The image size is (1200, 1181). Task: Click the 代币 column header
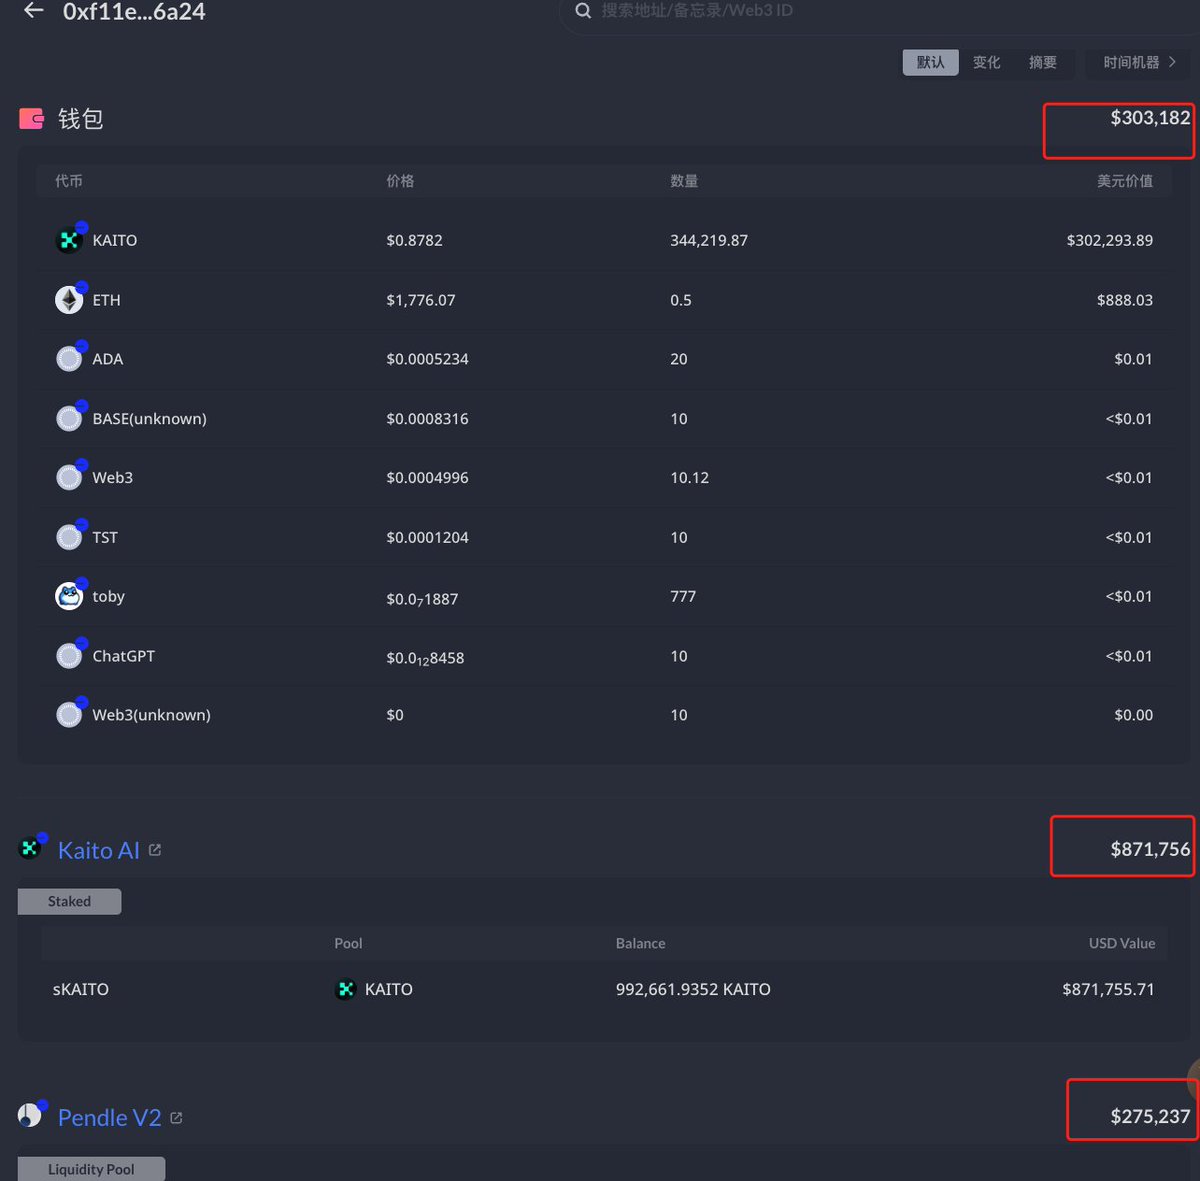pos(69,181)
